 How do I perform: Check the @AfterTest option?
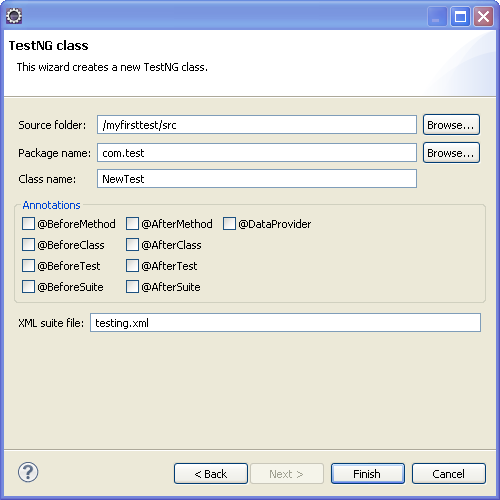pyautogui.click(x=132, y=266)
